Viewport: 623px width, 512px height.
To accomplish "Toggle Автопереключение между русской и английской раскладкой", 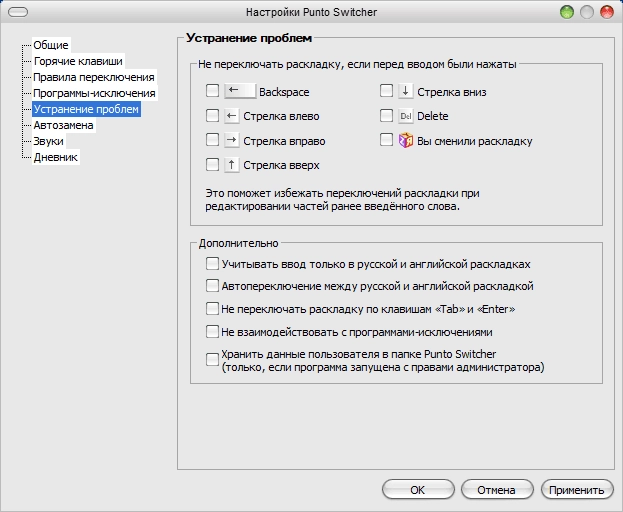I will 213,286.
